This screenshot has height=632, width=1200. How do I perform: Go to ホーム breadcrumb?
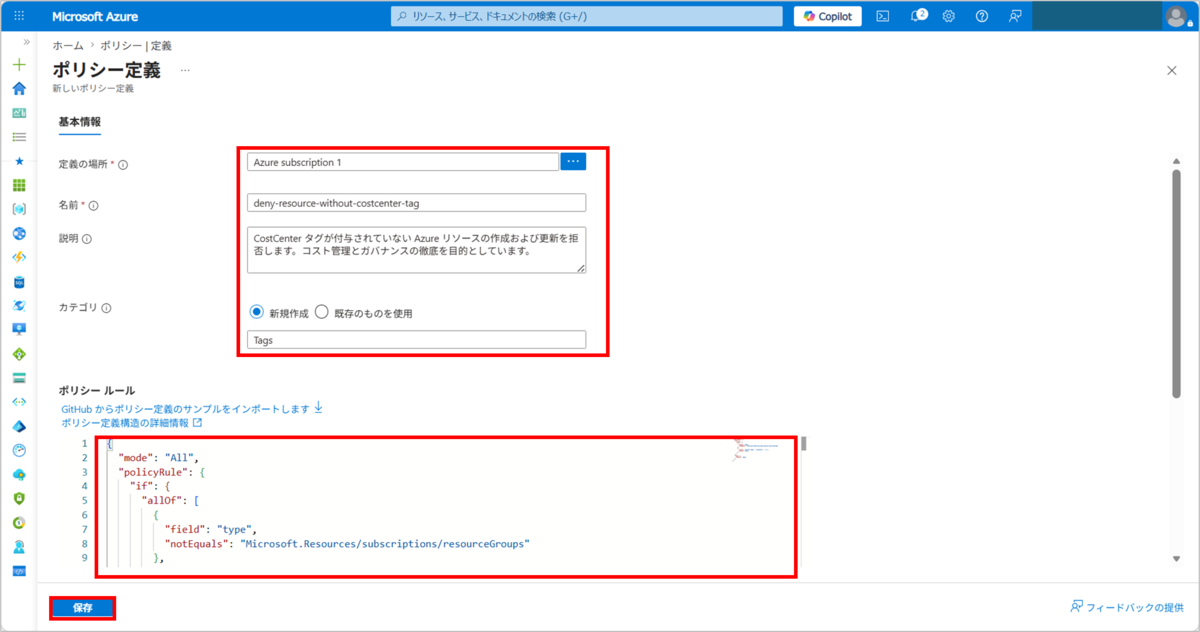(68, 46)
